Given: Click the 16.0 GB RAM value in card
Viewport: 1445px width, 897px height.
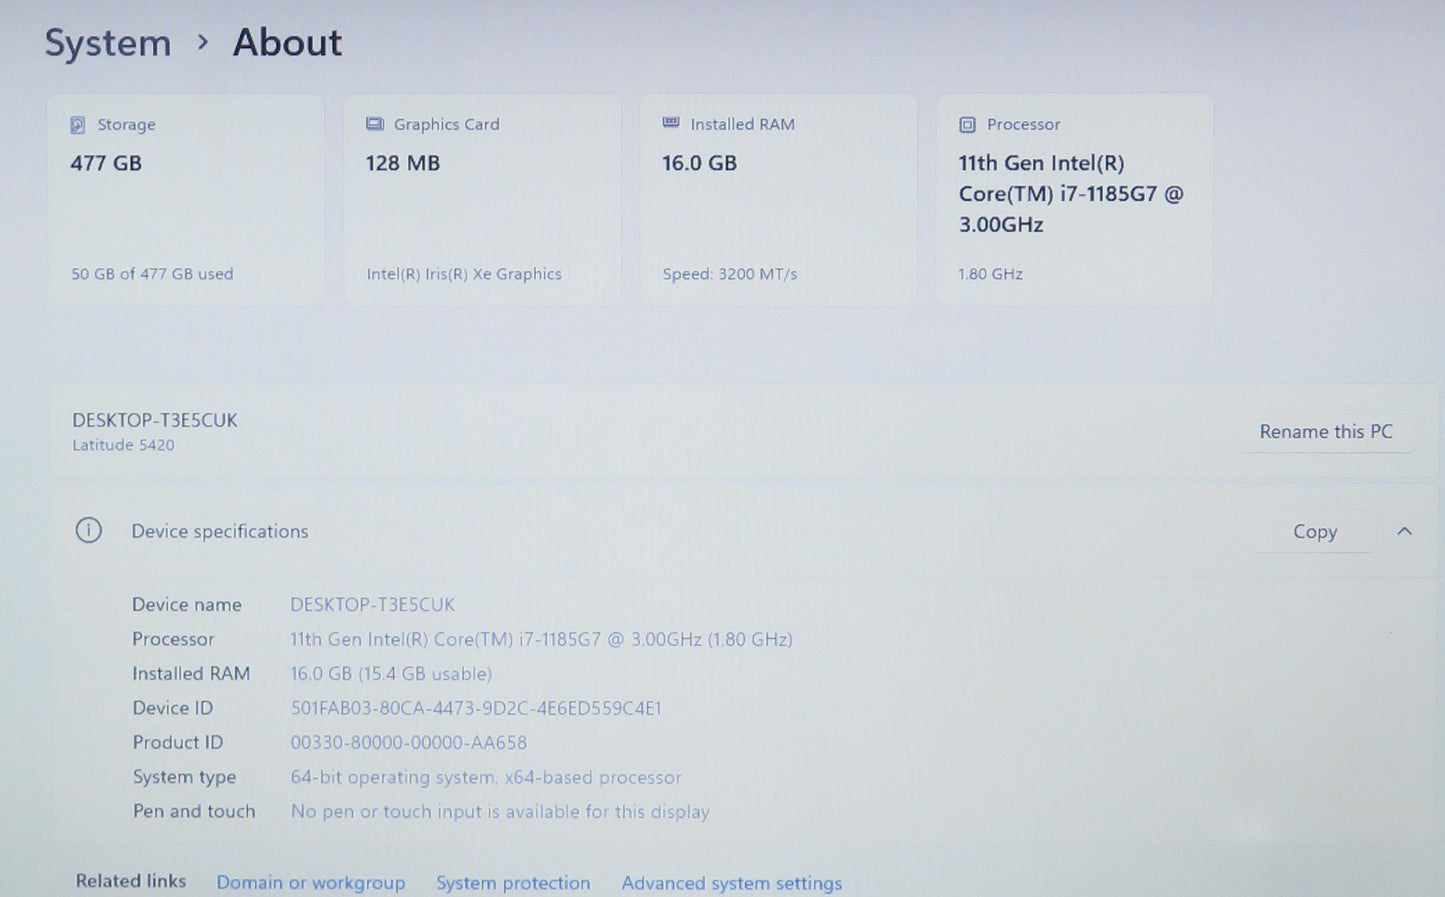Looking at the screenshot, I should (x=699, y=163).
